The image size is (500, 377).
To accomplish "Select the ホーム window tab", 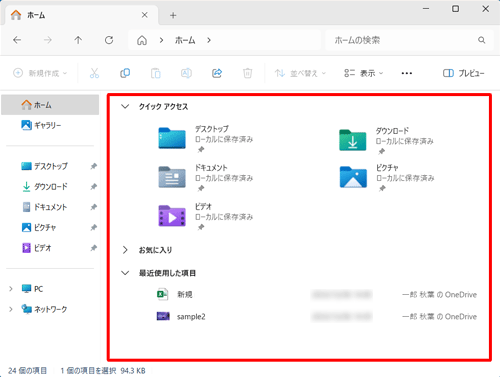I will pos(80,15).
